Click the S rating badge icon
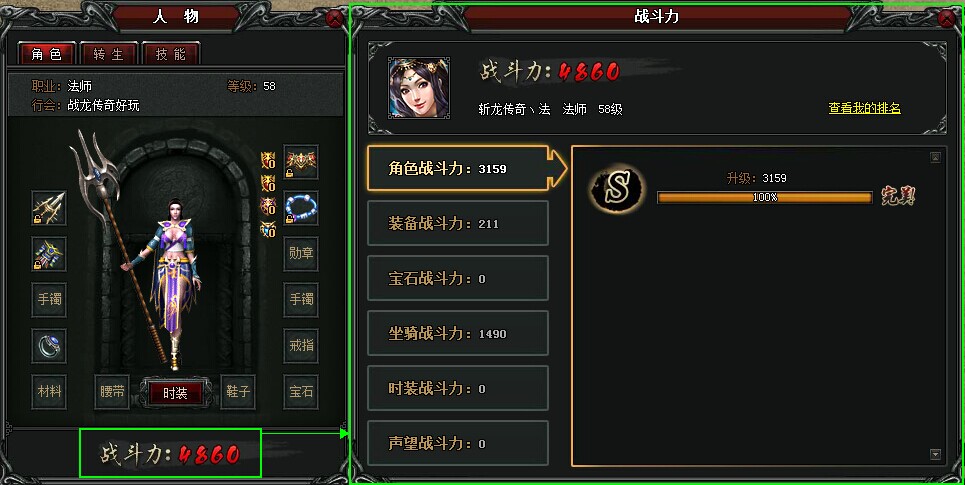Screen dimensions: 965x485 (617, 190)
